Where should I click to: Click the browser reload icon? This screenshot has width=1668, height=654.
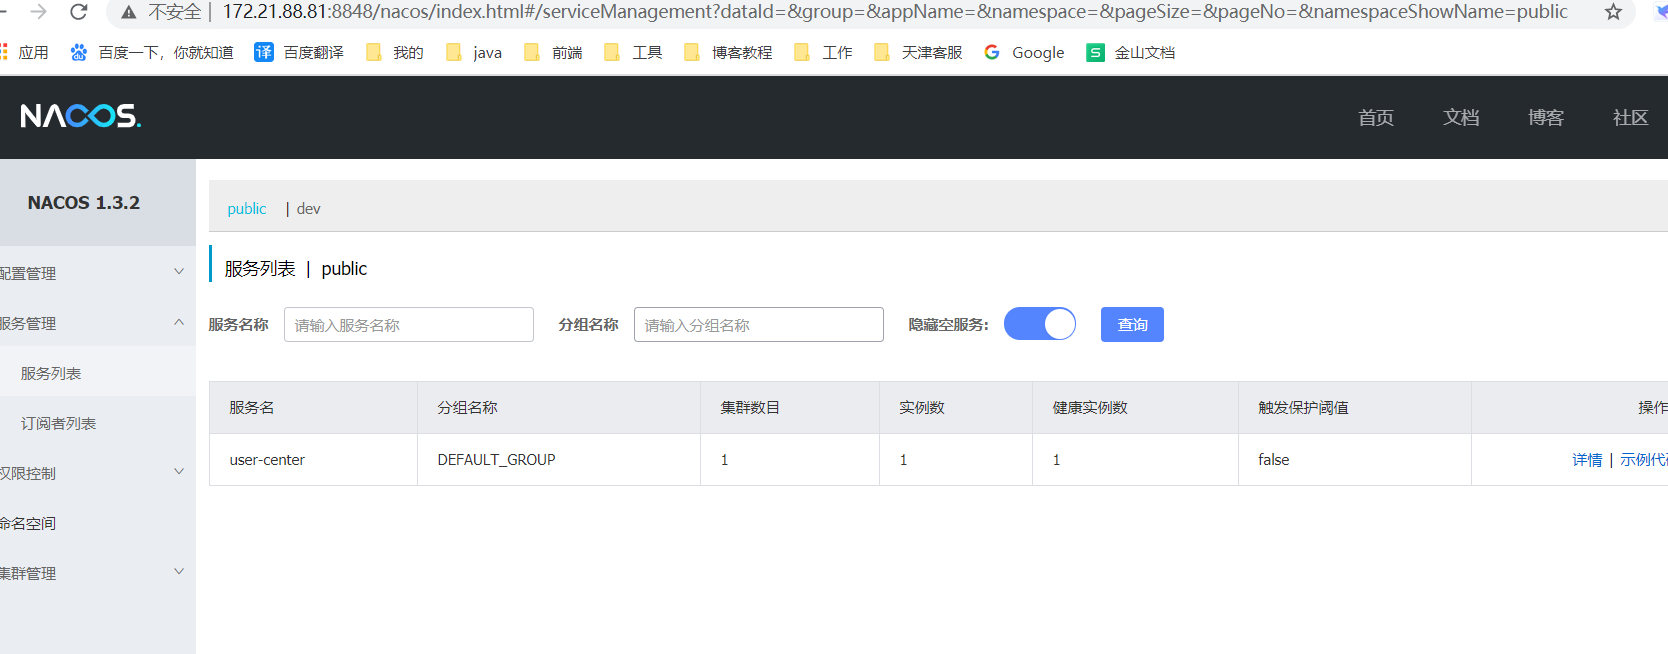[79, 12]
